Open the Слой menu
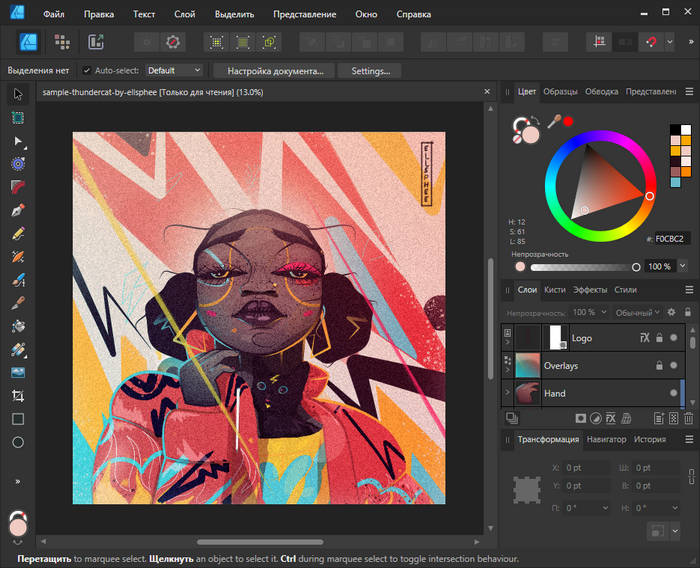The height and width of the screenshot is (568, 700). [185, 15]
